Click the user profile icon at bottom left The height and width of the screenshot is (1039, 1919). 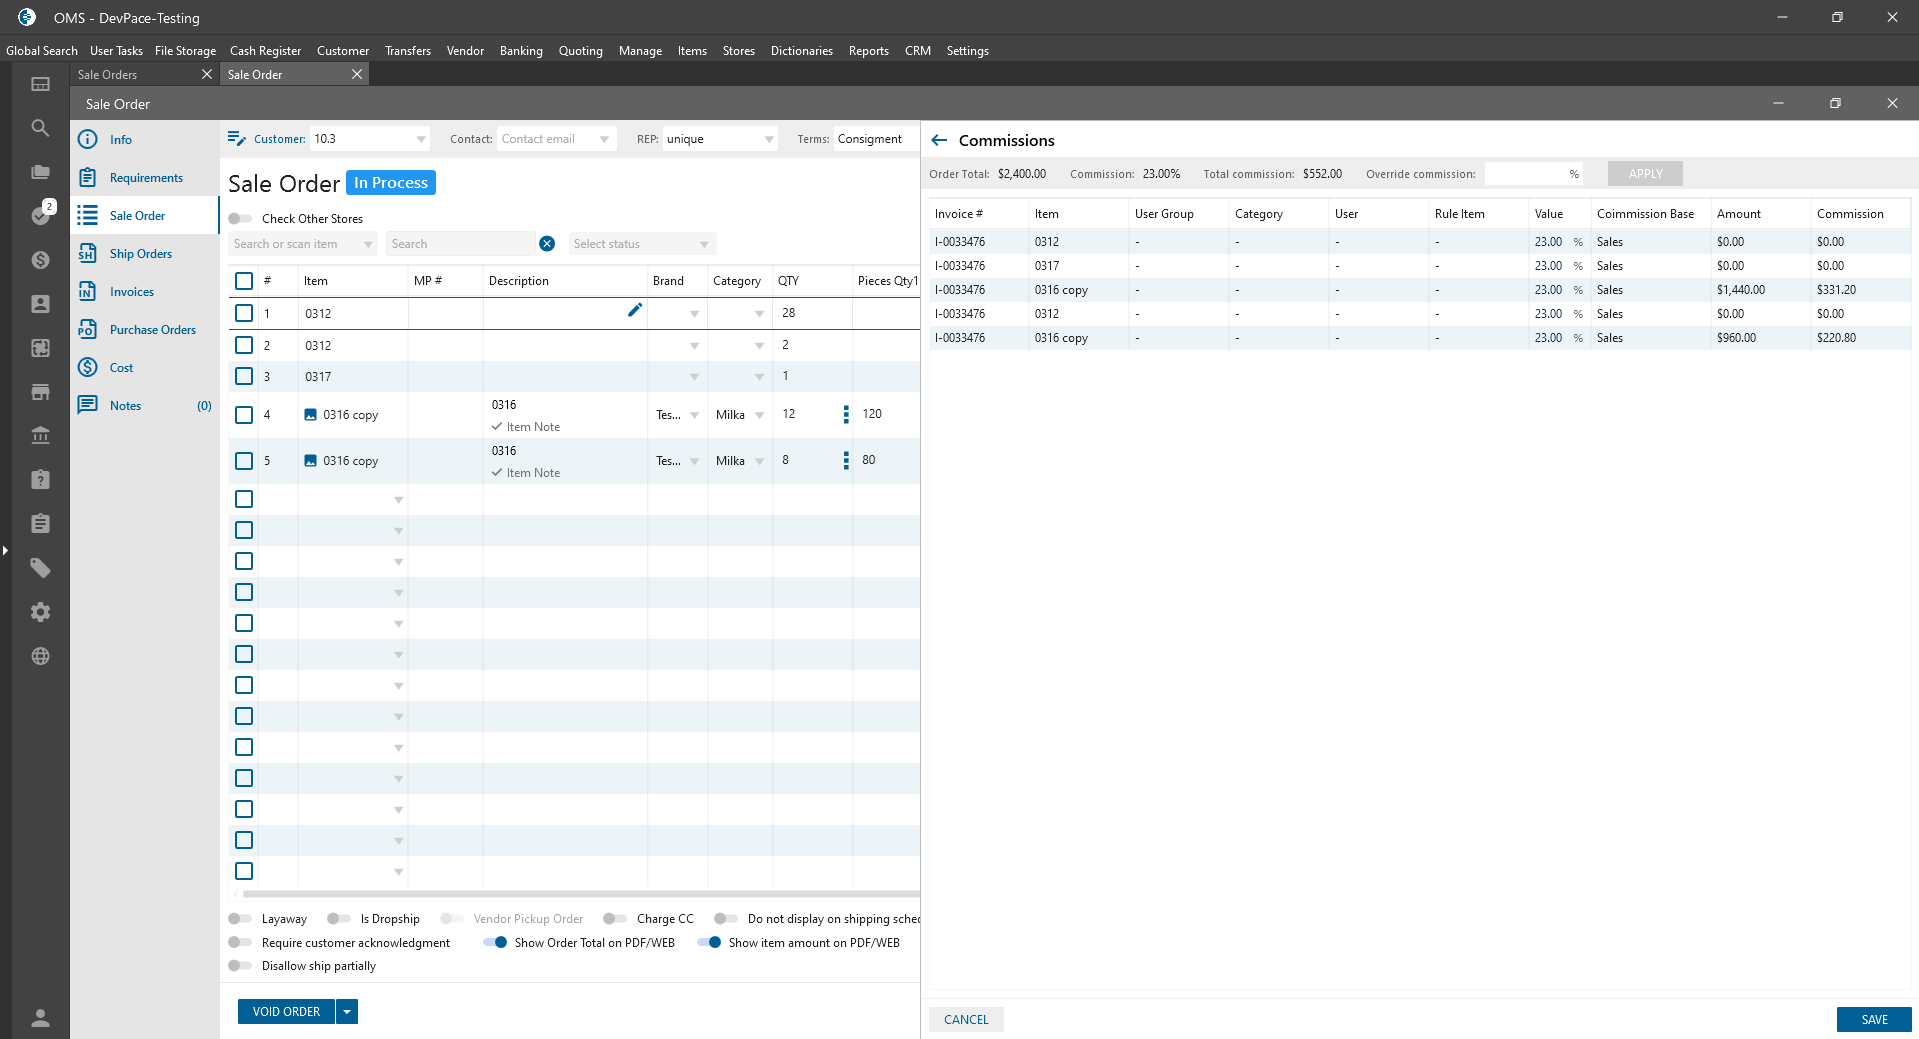[x=40, y=1018]
